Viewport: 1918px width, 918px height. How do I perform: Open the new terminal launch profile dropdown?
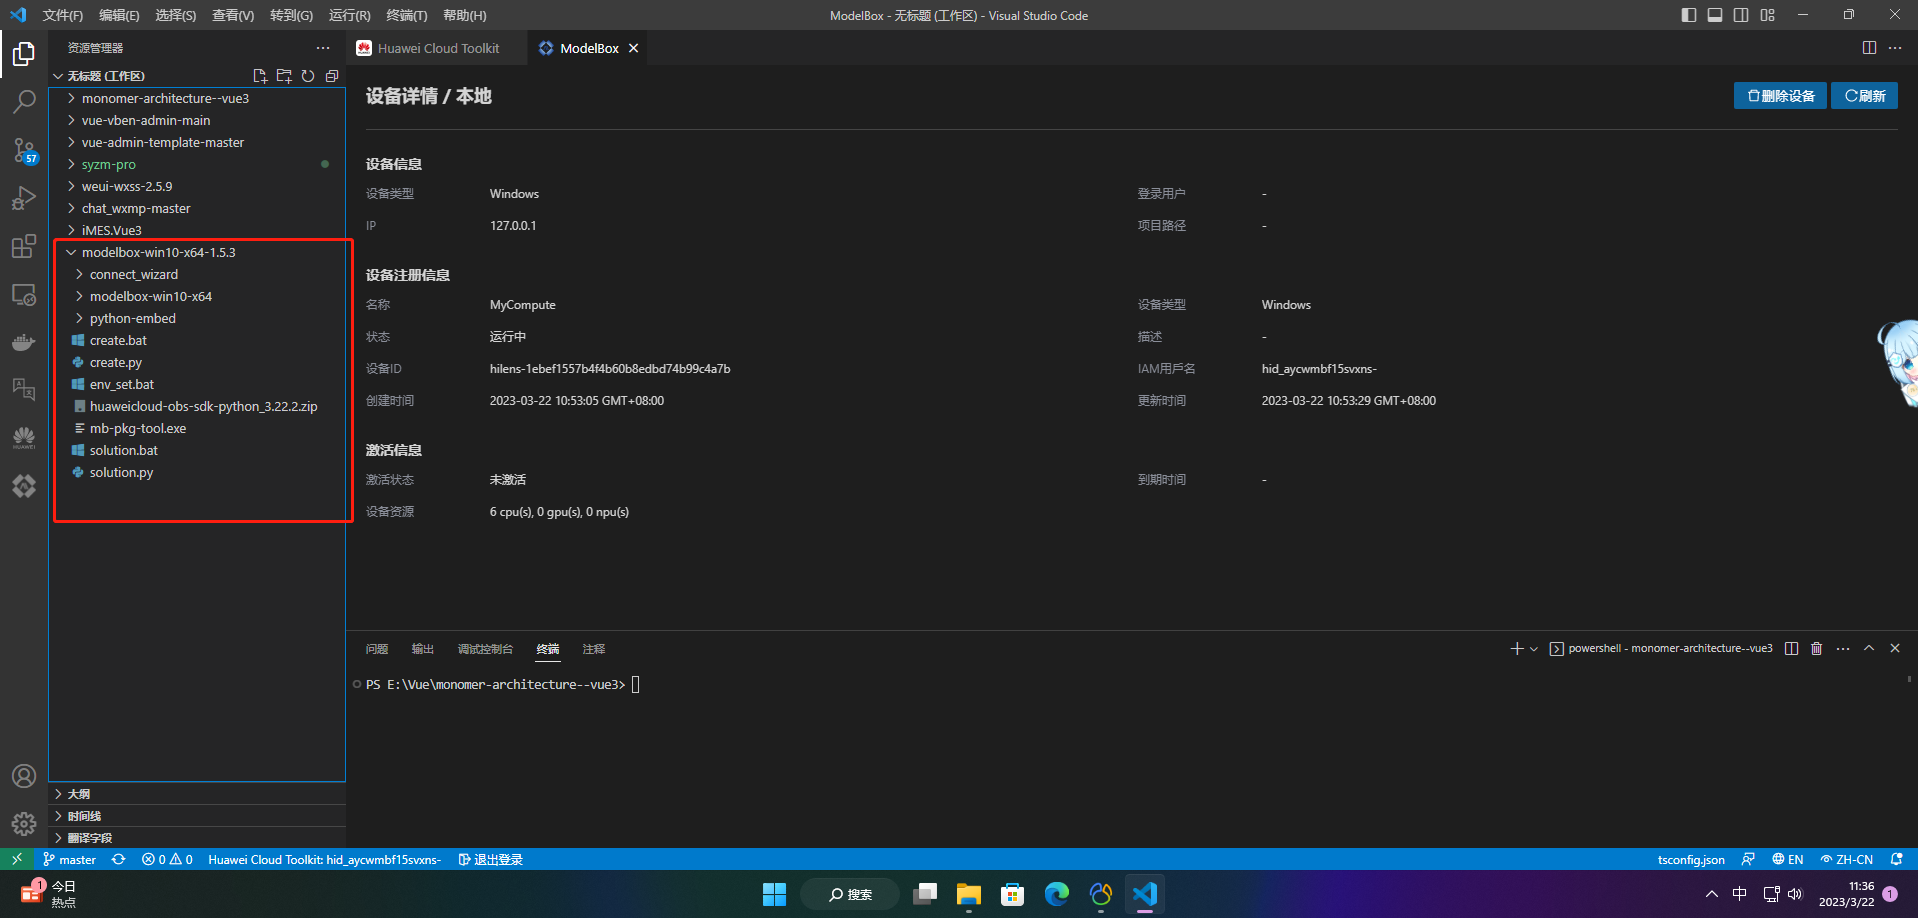1534,649
